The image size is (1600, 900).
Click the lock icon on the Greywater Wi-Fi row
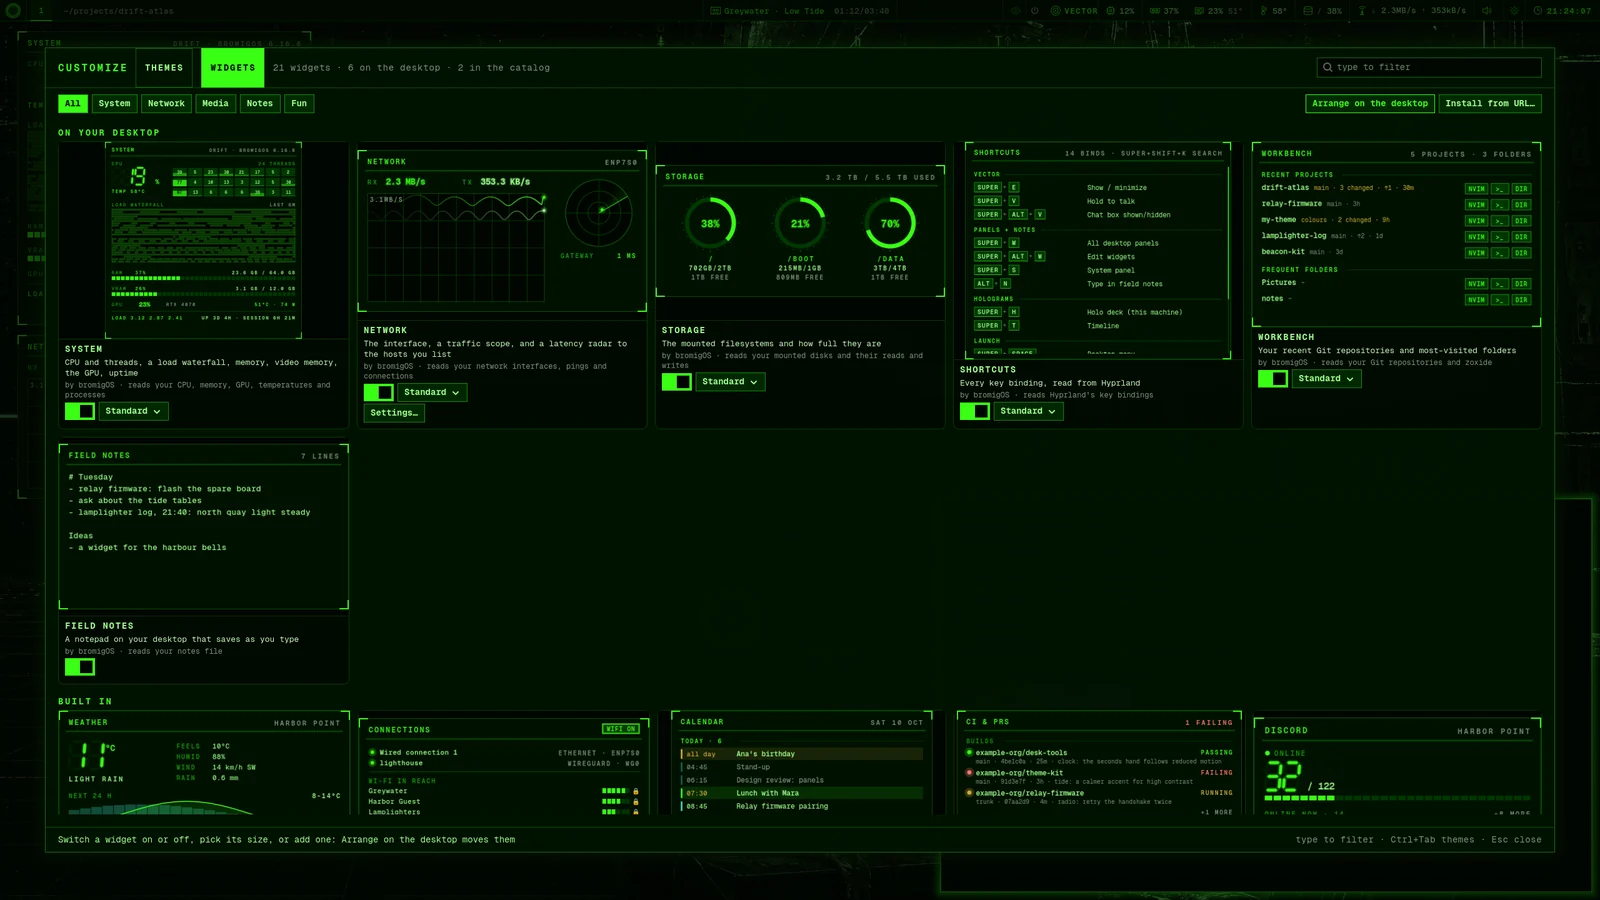635,791
